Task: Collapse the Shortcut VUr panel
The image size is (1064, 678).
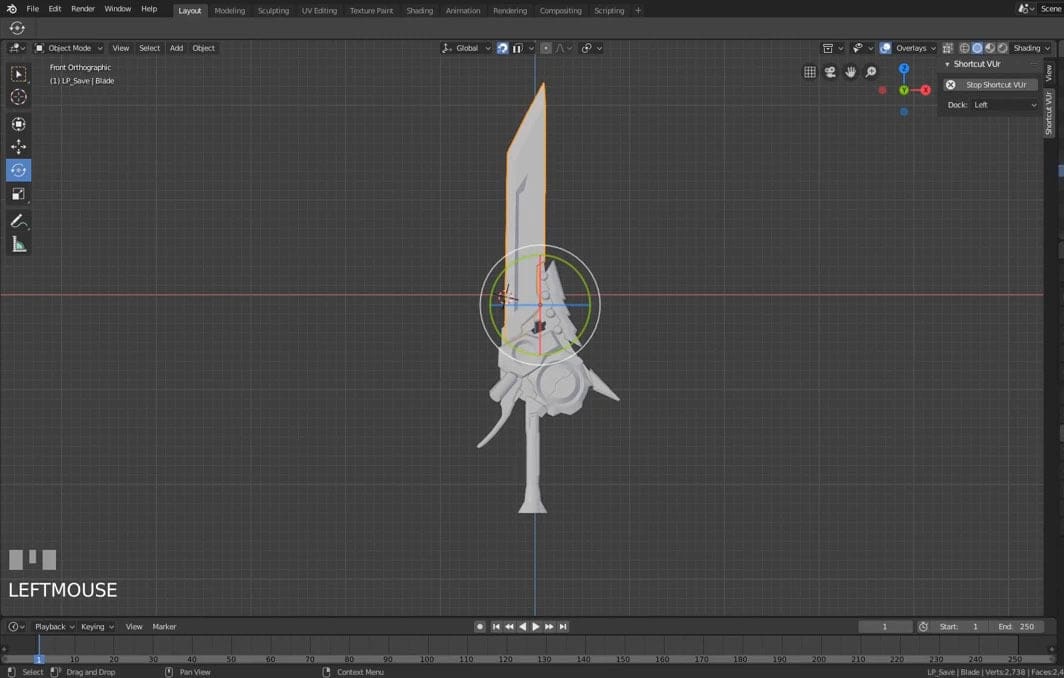Action: (948, 64)
